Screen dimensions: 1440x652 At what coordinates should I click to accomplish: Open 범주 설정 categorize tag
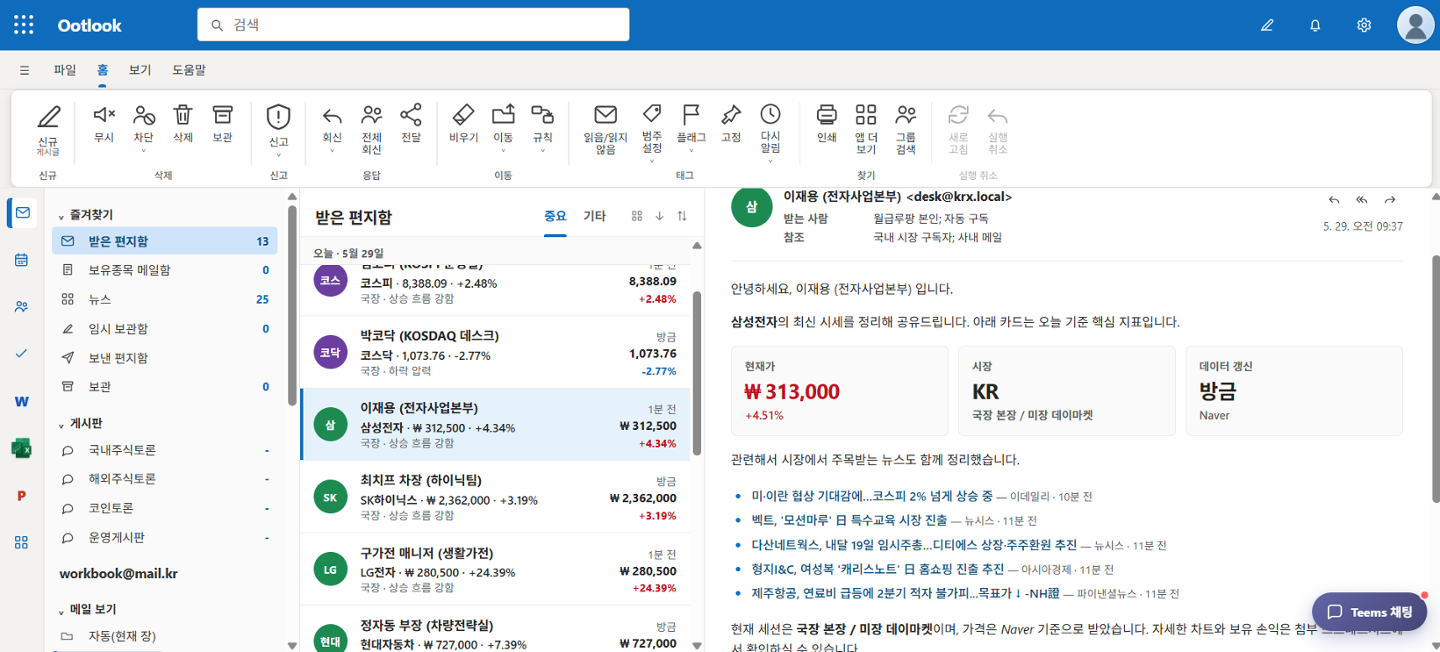click(652, 128)
